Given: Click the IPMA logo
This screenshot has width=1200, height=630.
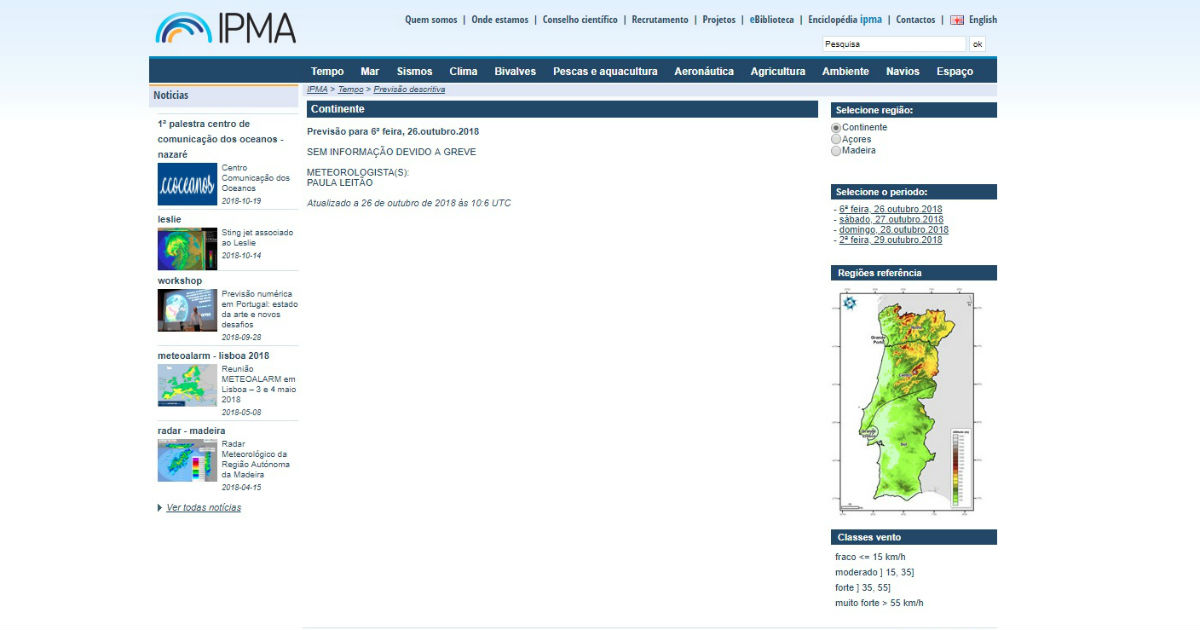Looking at the screenshot, I should [x=226, y=28].
